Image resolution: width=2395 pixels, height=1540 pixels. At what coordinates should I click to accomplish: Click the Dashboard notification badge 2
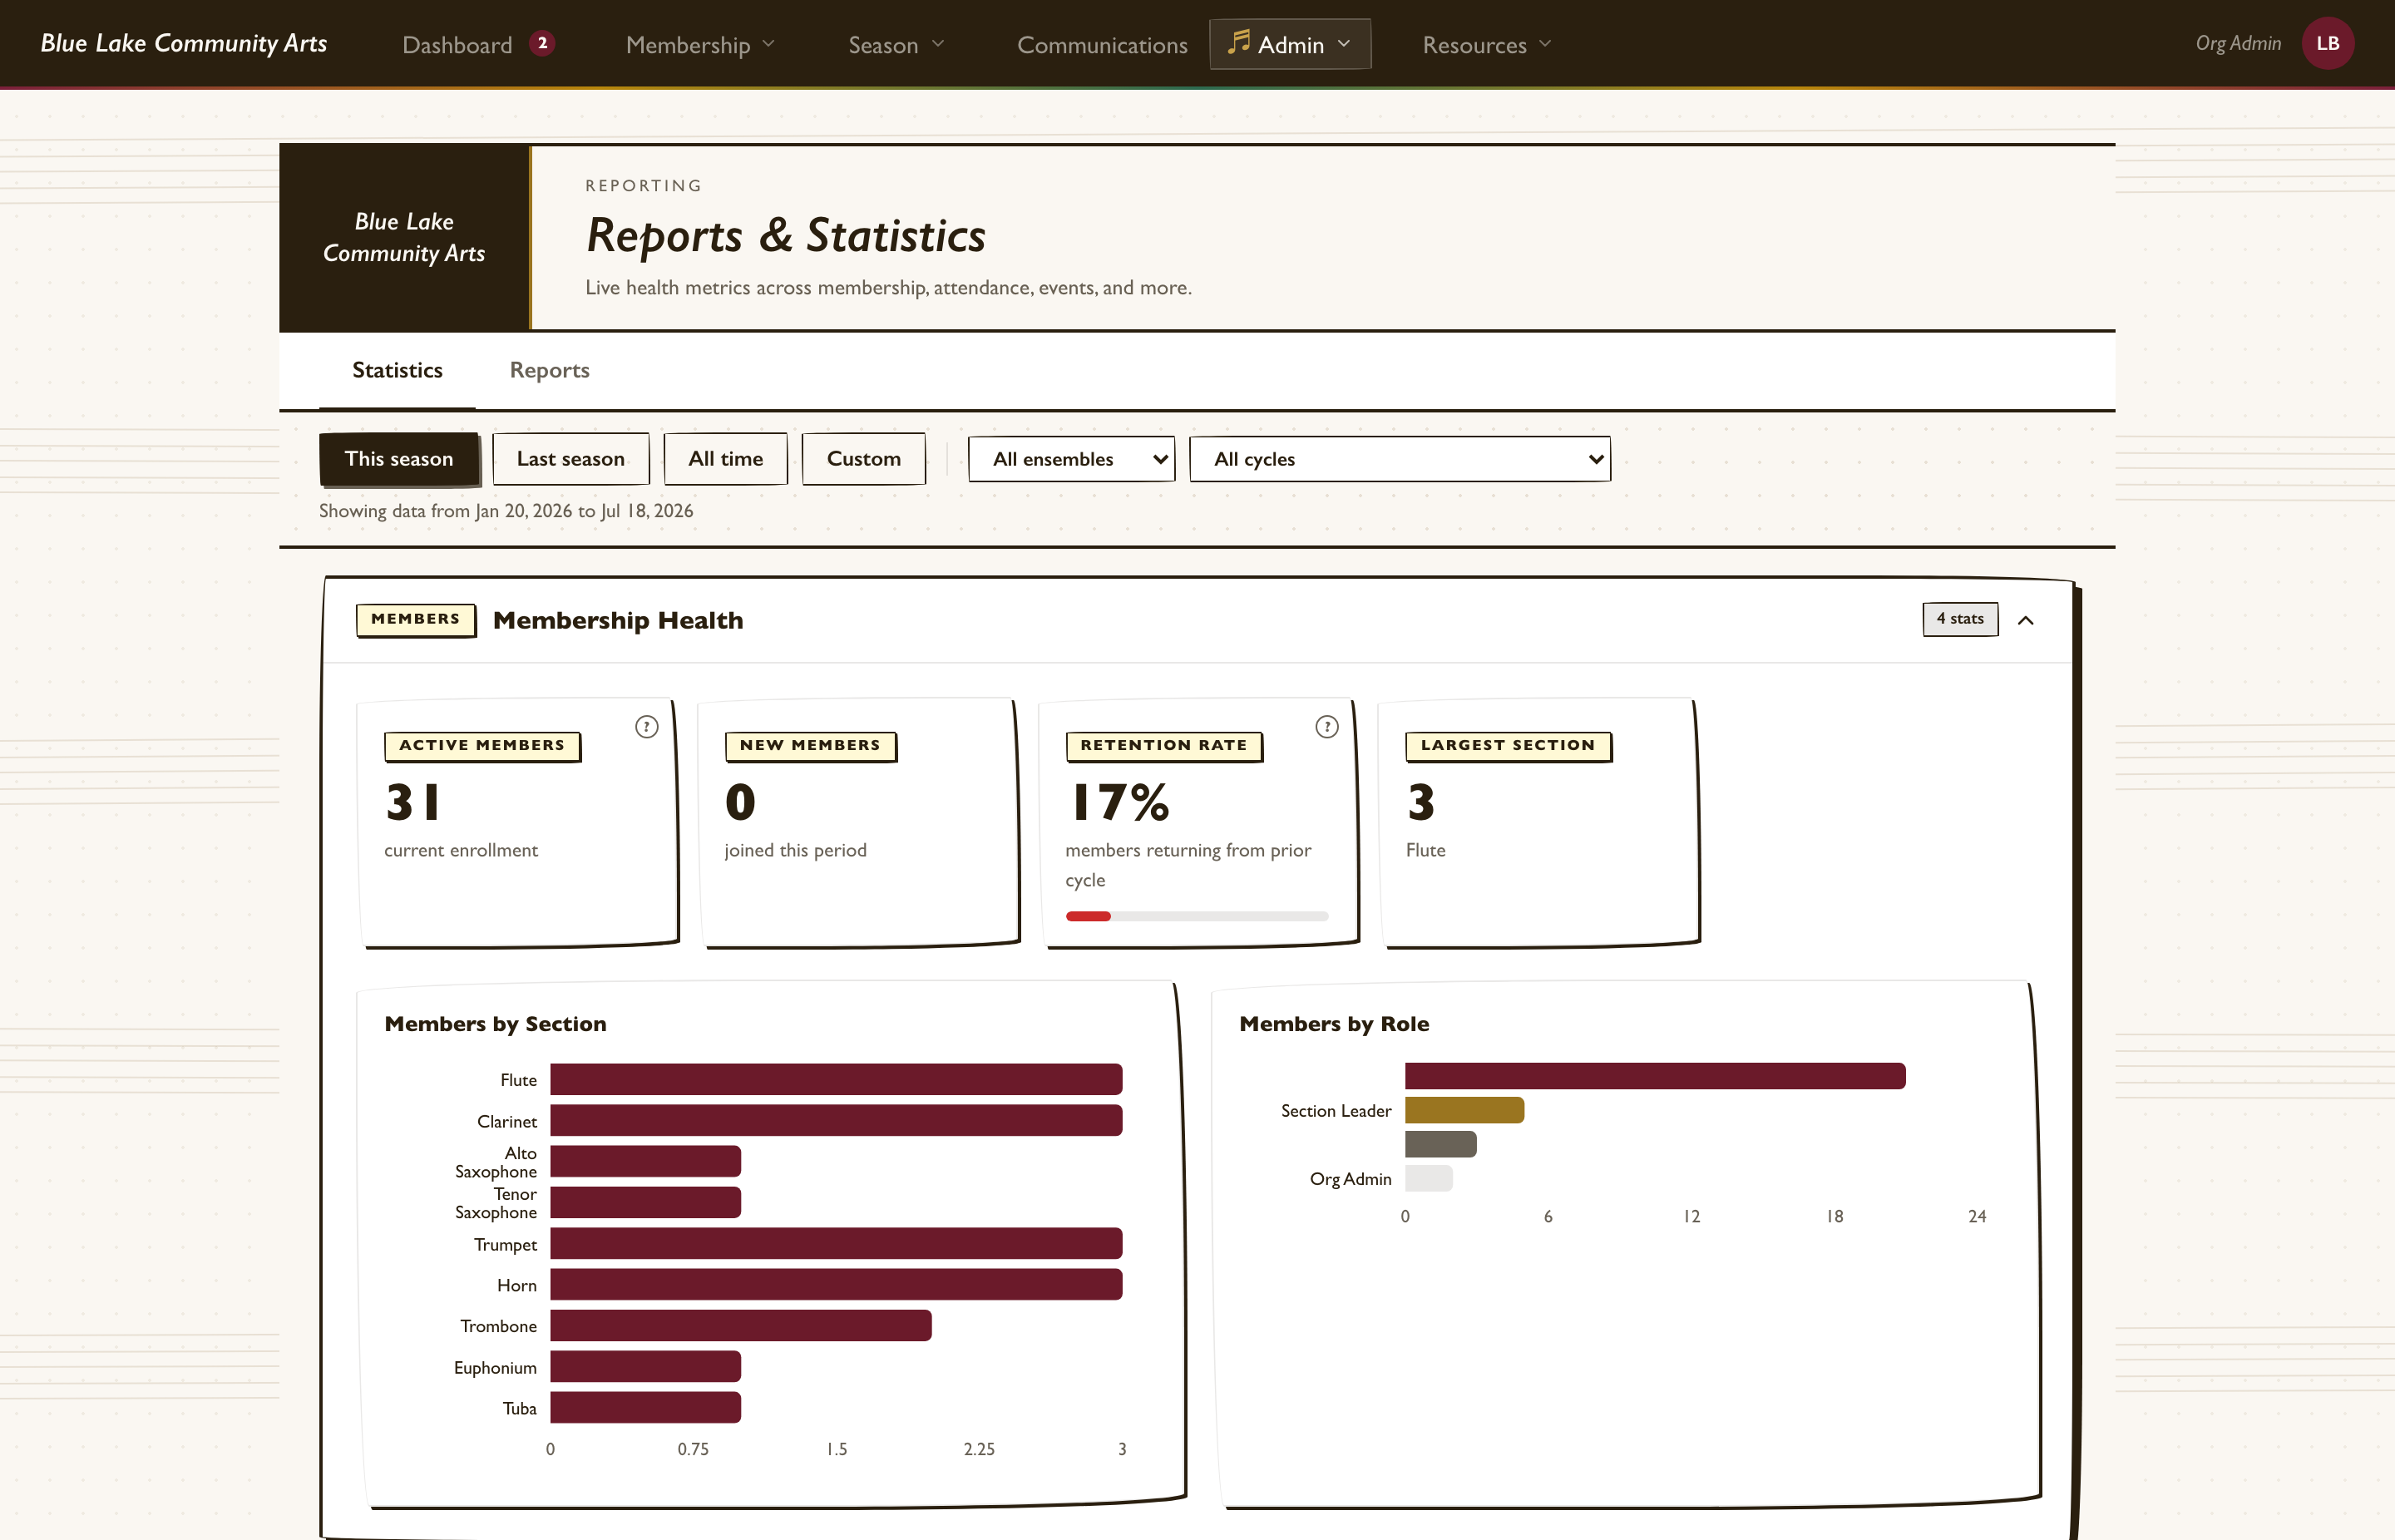tap(542, 43)
